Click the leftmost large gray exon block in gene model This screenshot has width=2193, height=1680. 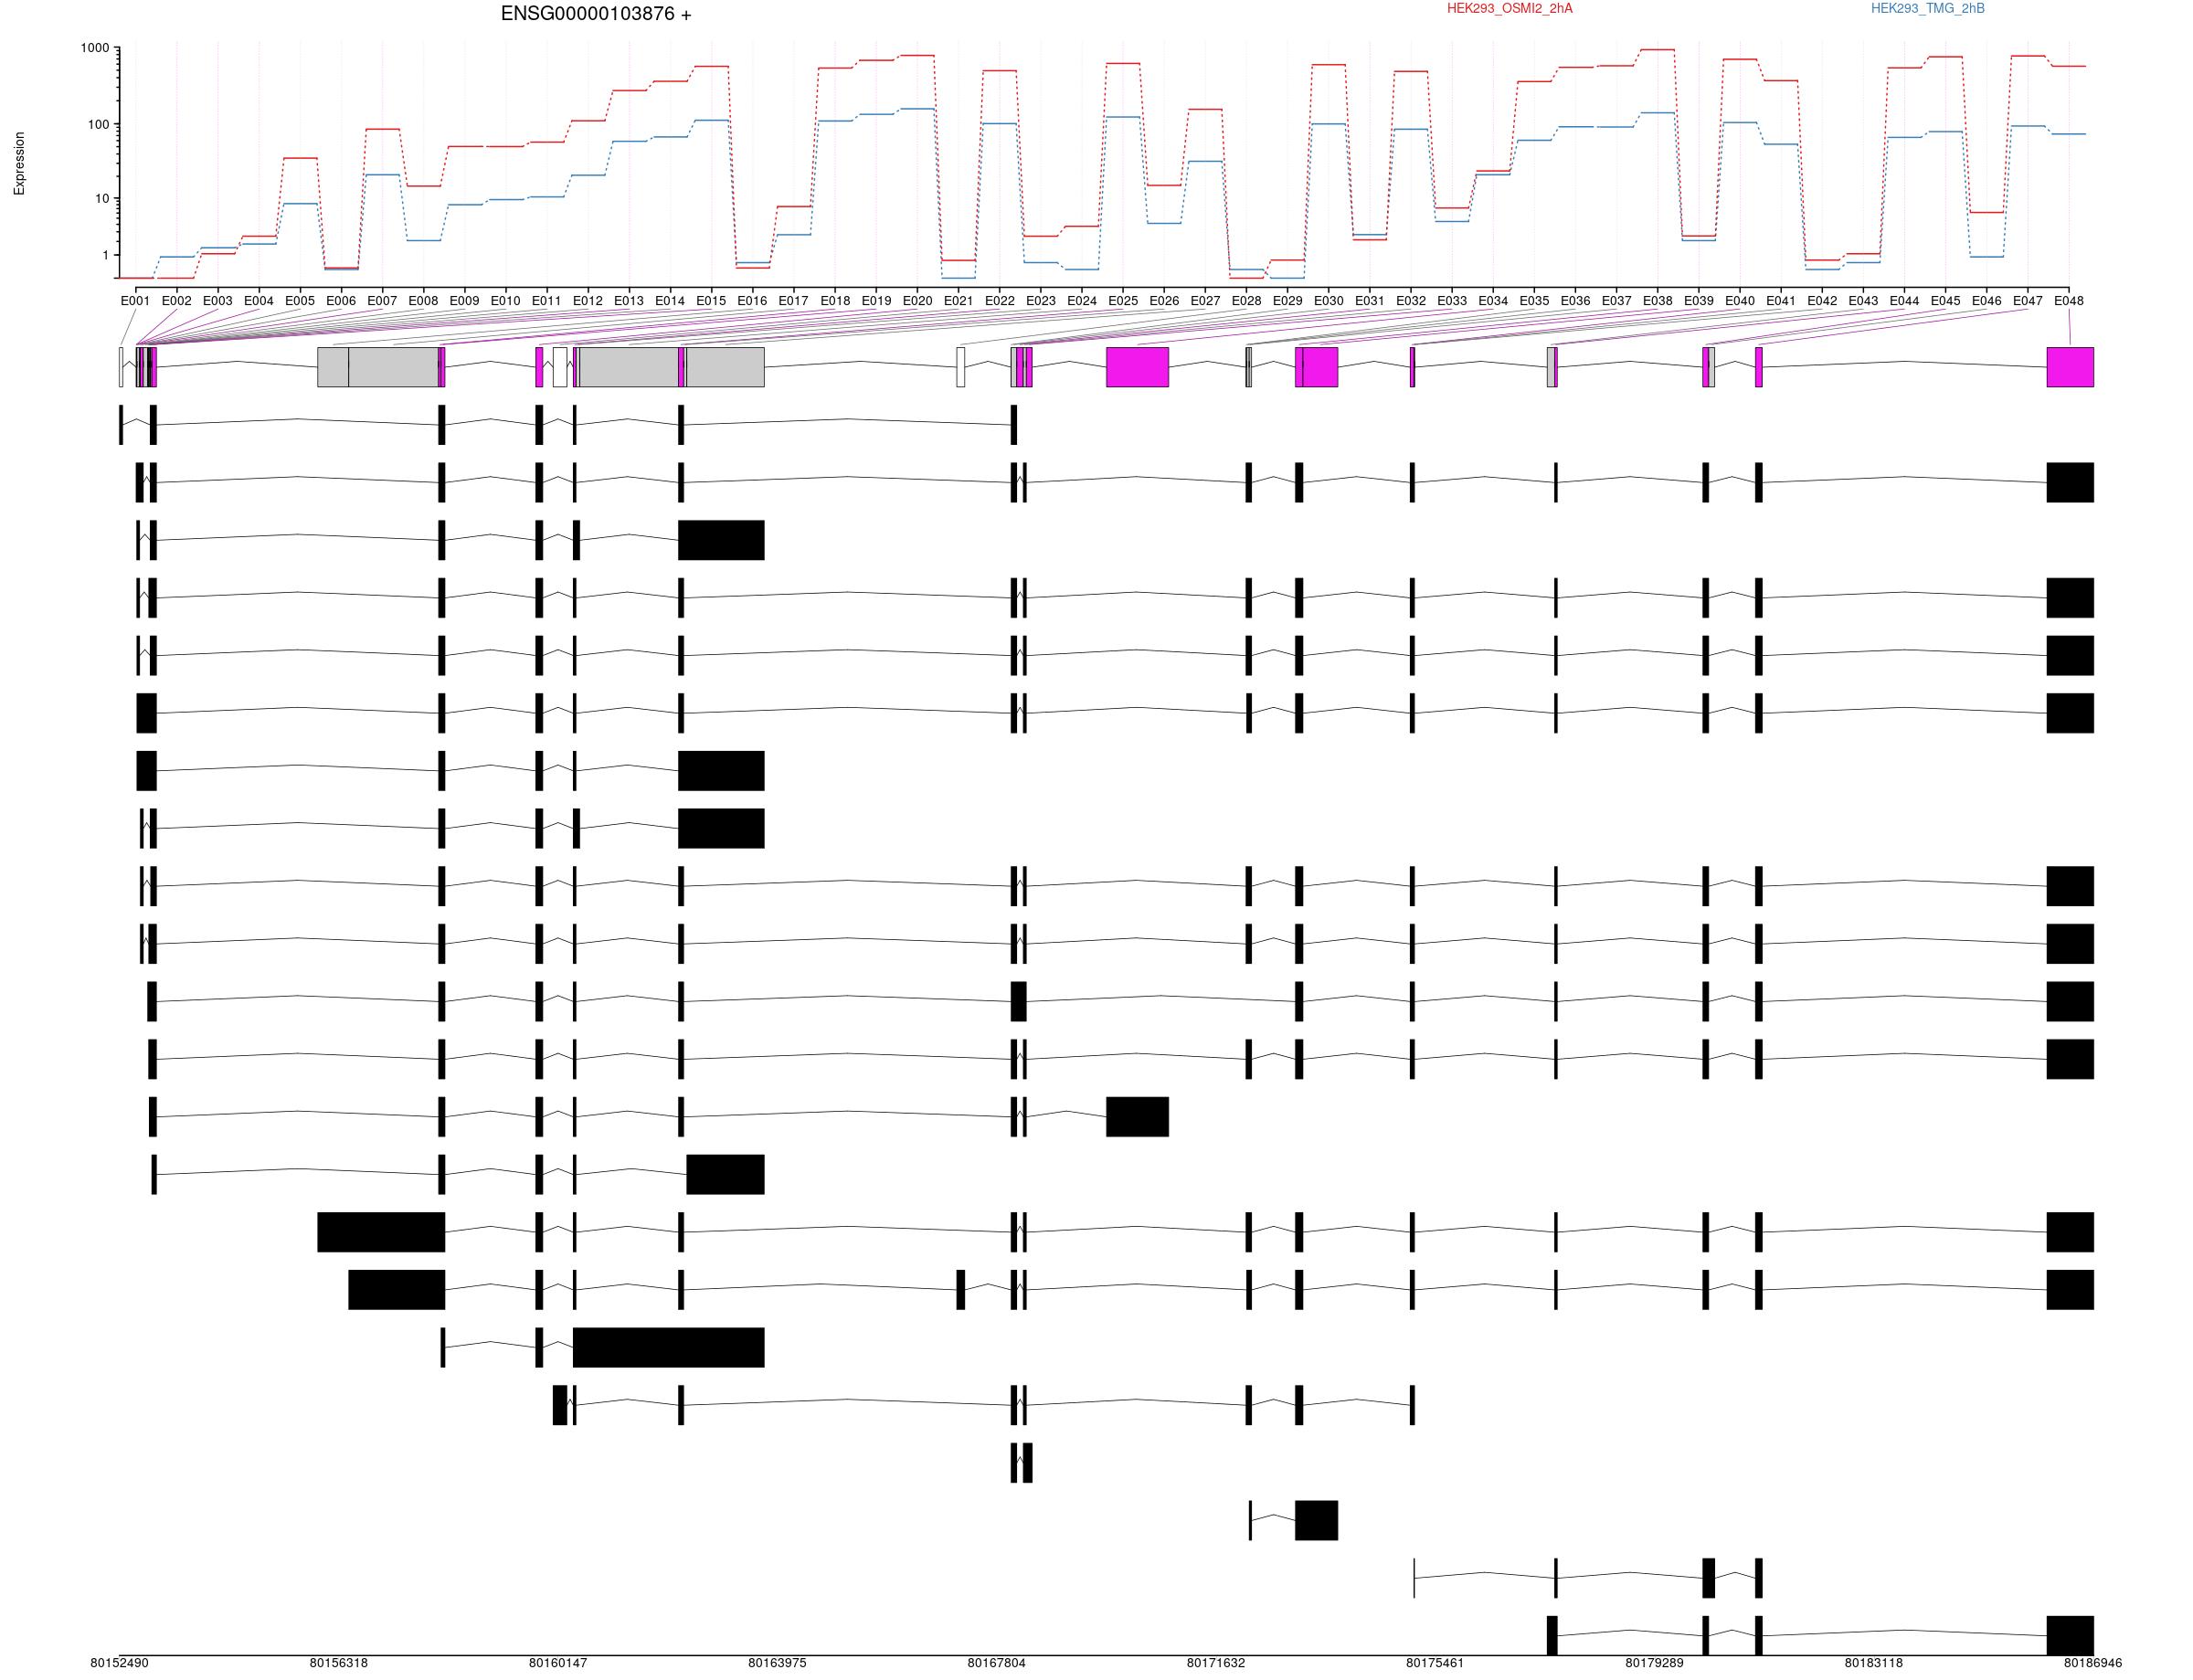click(x=333, y=367)
